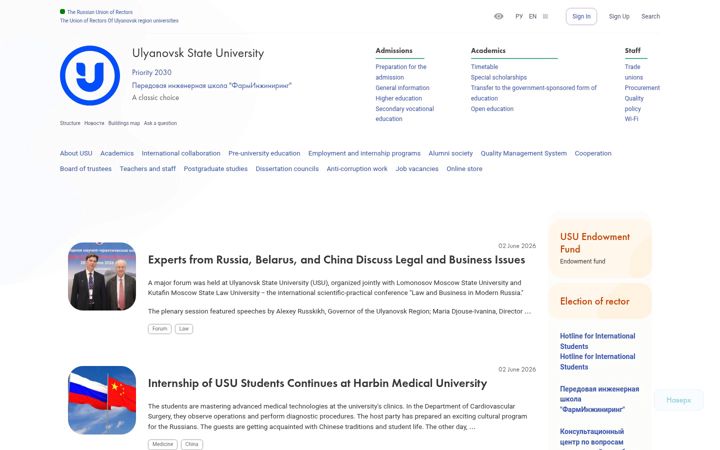Open Online store menu item

click(x=464, y=169)
